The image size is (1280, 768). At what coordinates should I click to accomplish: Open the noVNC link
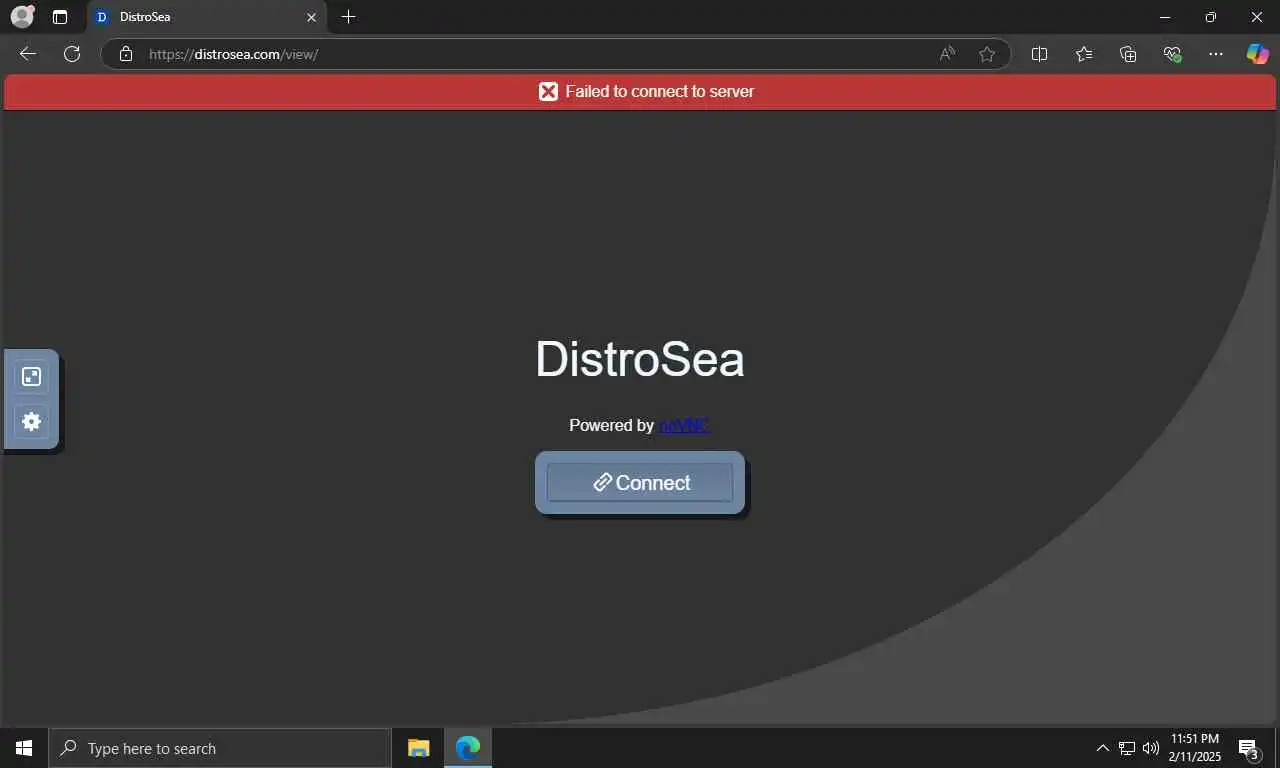(684, 425)
